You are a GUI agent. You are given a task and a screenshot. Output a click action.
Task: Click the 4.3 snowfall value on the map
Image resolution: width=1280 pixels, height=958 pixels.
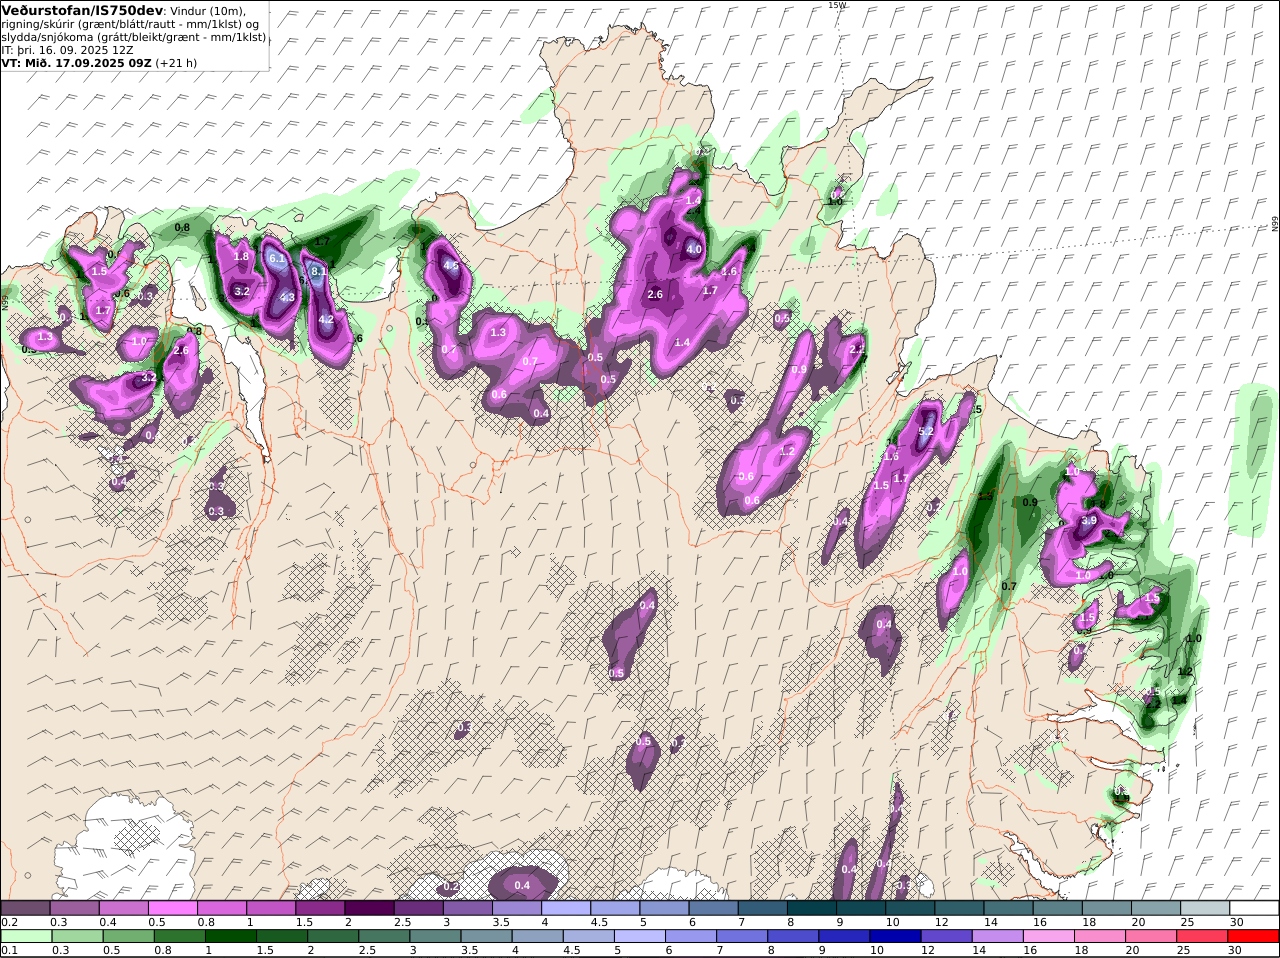tap(287, 297)
